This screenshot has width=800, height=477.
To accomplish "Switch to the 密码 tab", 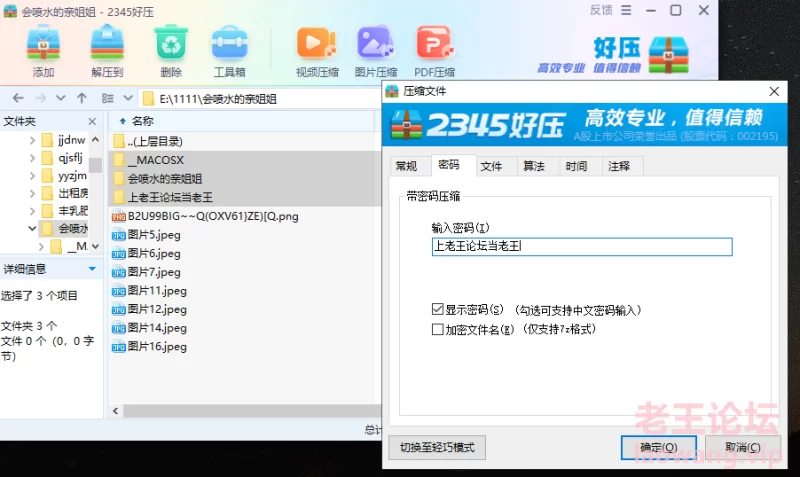I will coord(449,165).
